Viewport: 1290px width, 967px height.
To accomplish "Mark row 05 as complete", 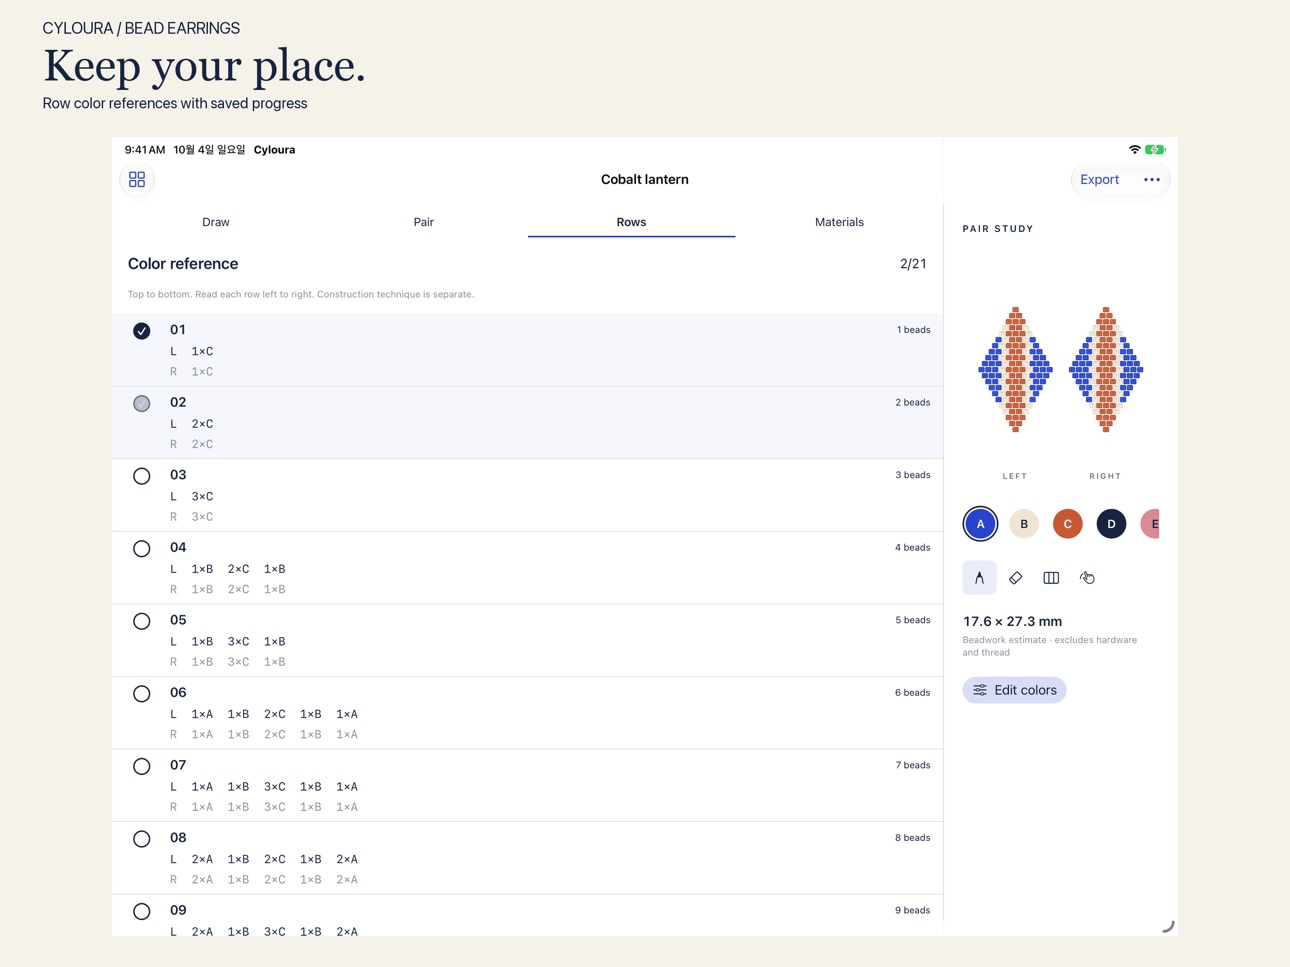I will pyautogui.click(x=142, y=621).
